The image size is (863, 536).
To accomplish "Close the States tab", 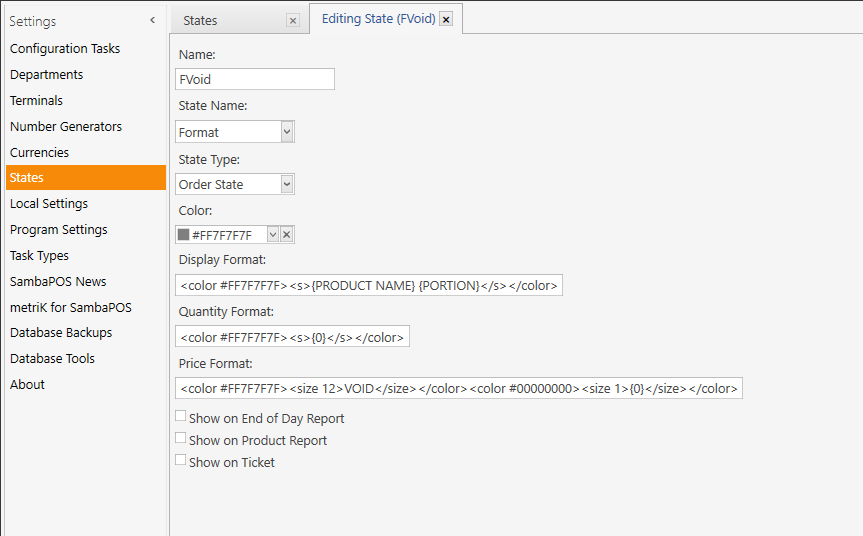I will coord(293,21).
